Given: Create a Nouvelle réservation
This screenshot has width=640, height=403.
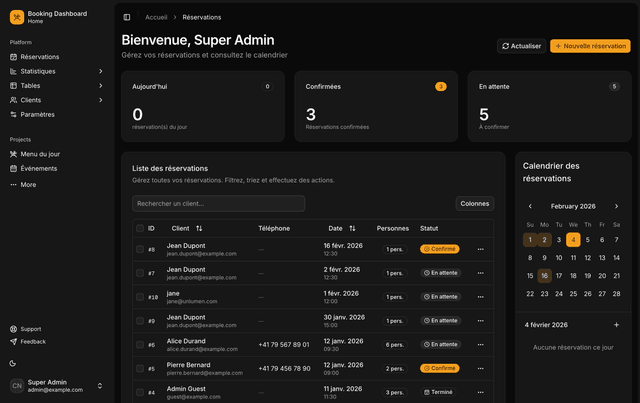Looking at the screenshot, I should [x=590, y=46].
